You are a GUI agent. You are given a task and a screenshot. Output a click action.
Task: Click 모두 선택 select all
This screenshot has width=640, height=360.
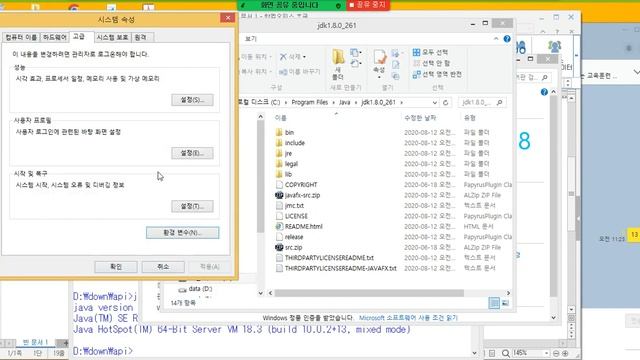430,52
